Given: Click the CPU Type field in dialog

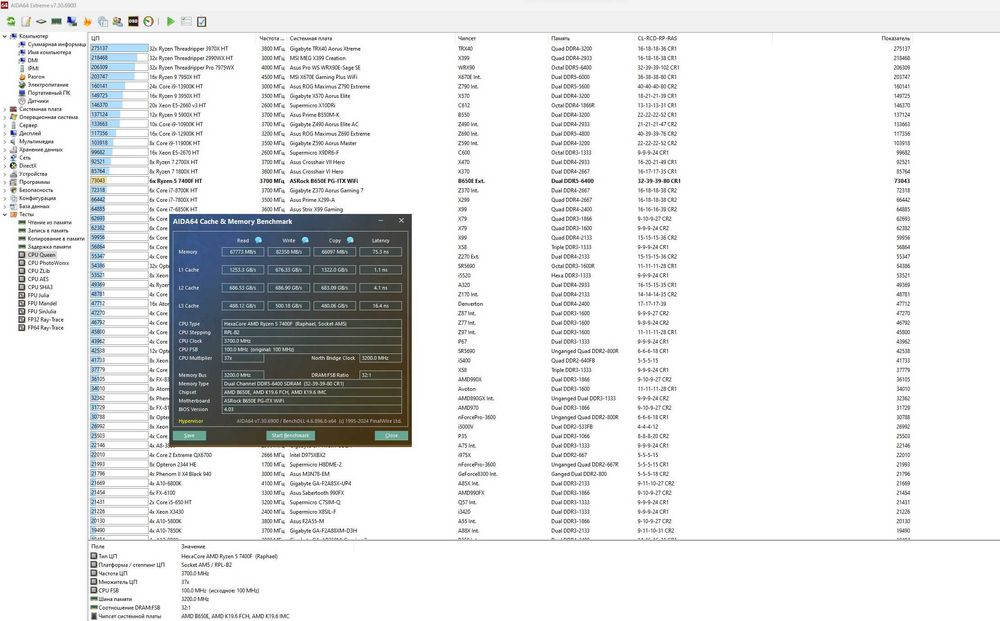Looking at the screenshot, I should (311, 324).
